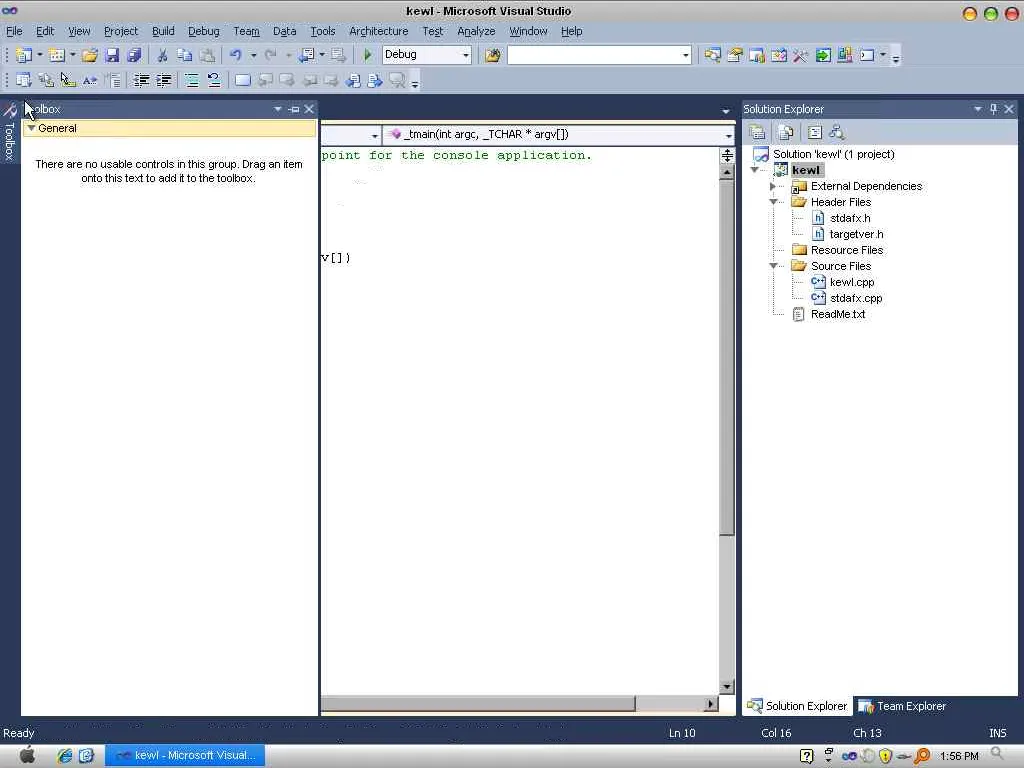Viewport: 1024px width, 768px height.
Task: Select targetver.h header file
Action: point(856,234)
